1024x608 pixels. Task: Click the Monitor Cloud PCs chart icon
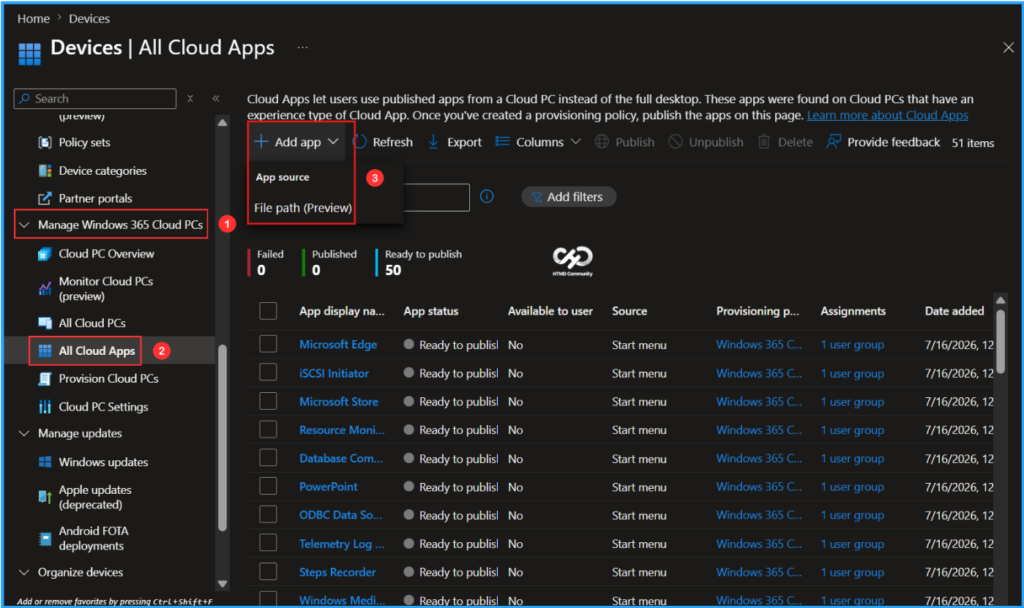click(44, 289)
